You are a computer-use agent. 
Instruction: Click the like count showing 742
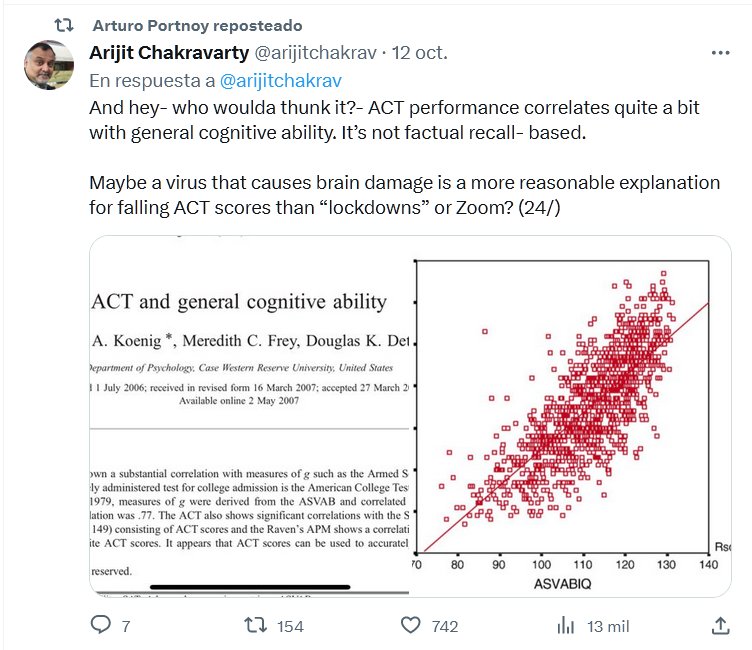coord(444,626)
